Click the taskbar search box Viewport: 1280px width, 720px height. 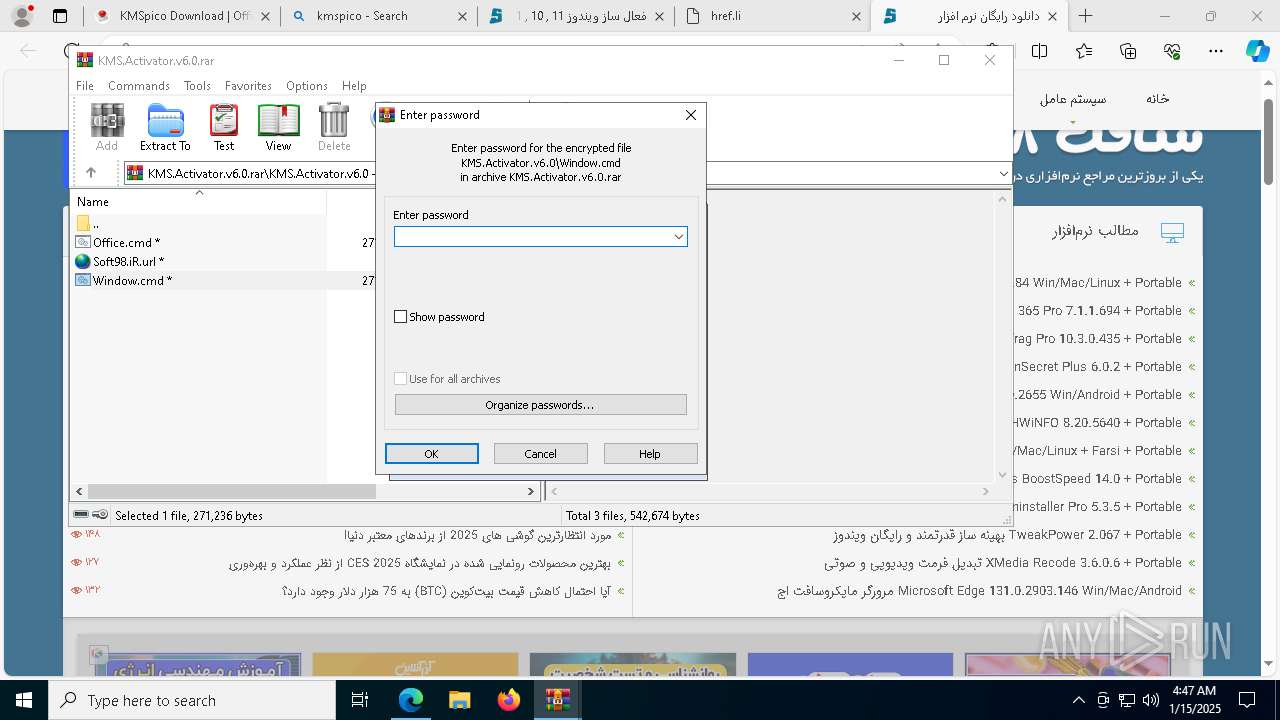coord(192,700)
